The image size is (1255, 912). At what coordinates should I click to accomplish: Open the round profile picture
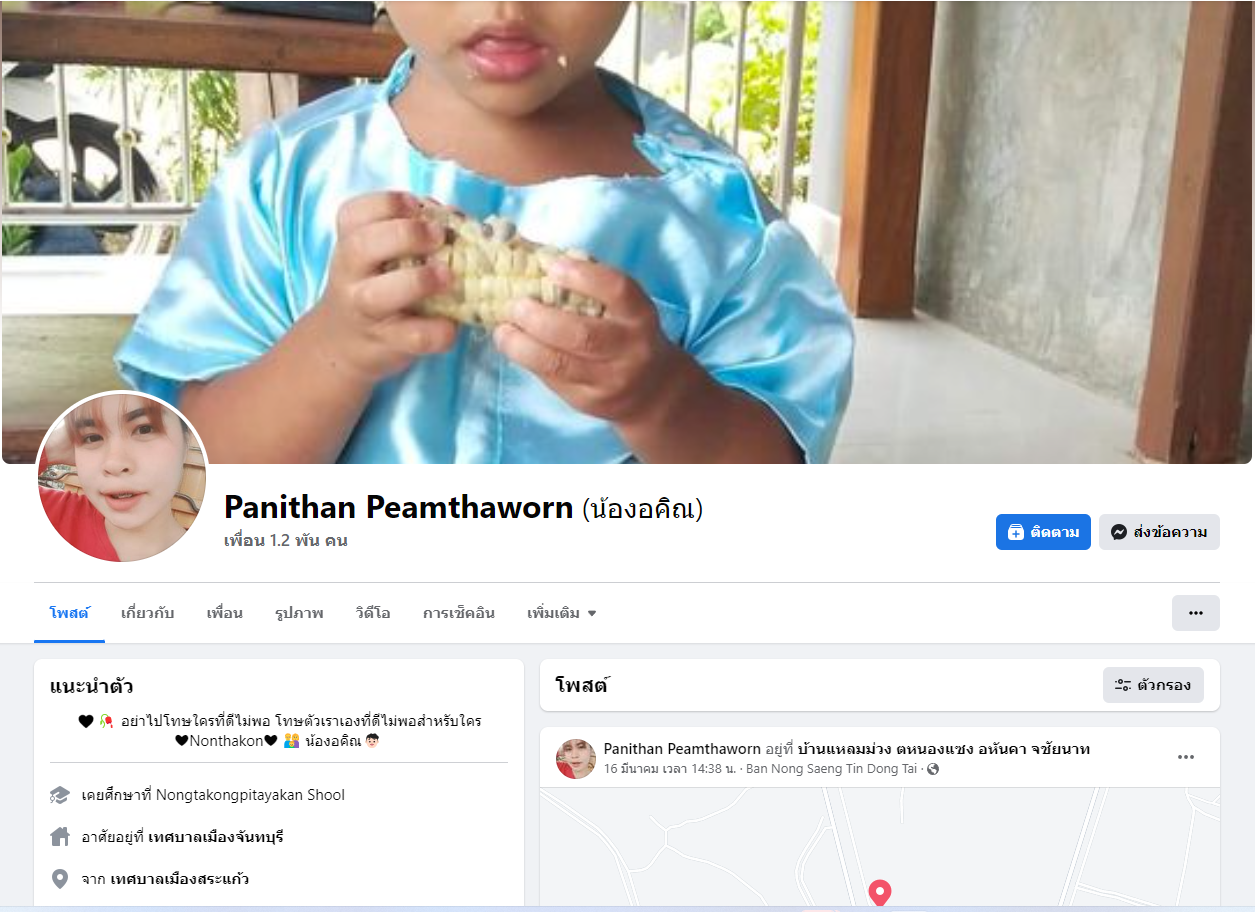click(122, 477)
